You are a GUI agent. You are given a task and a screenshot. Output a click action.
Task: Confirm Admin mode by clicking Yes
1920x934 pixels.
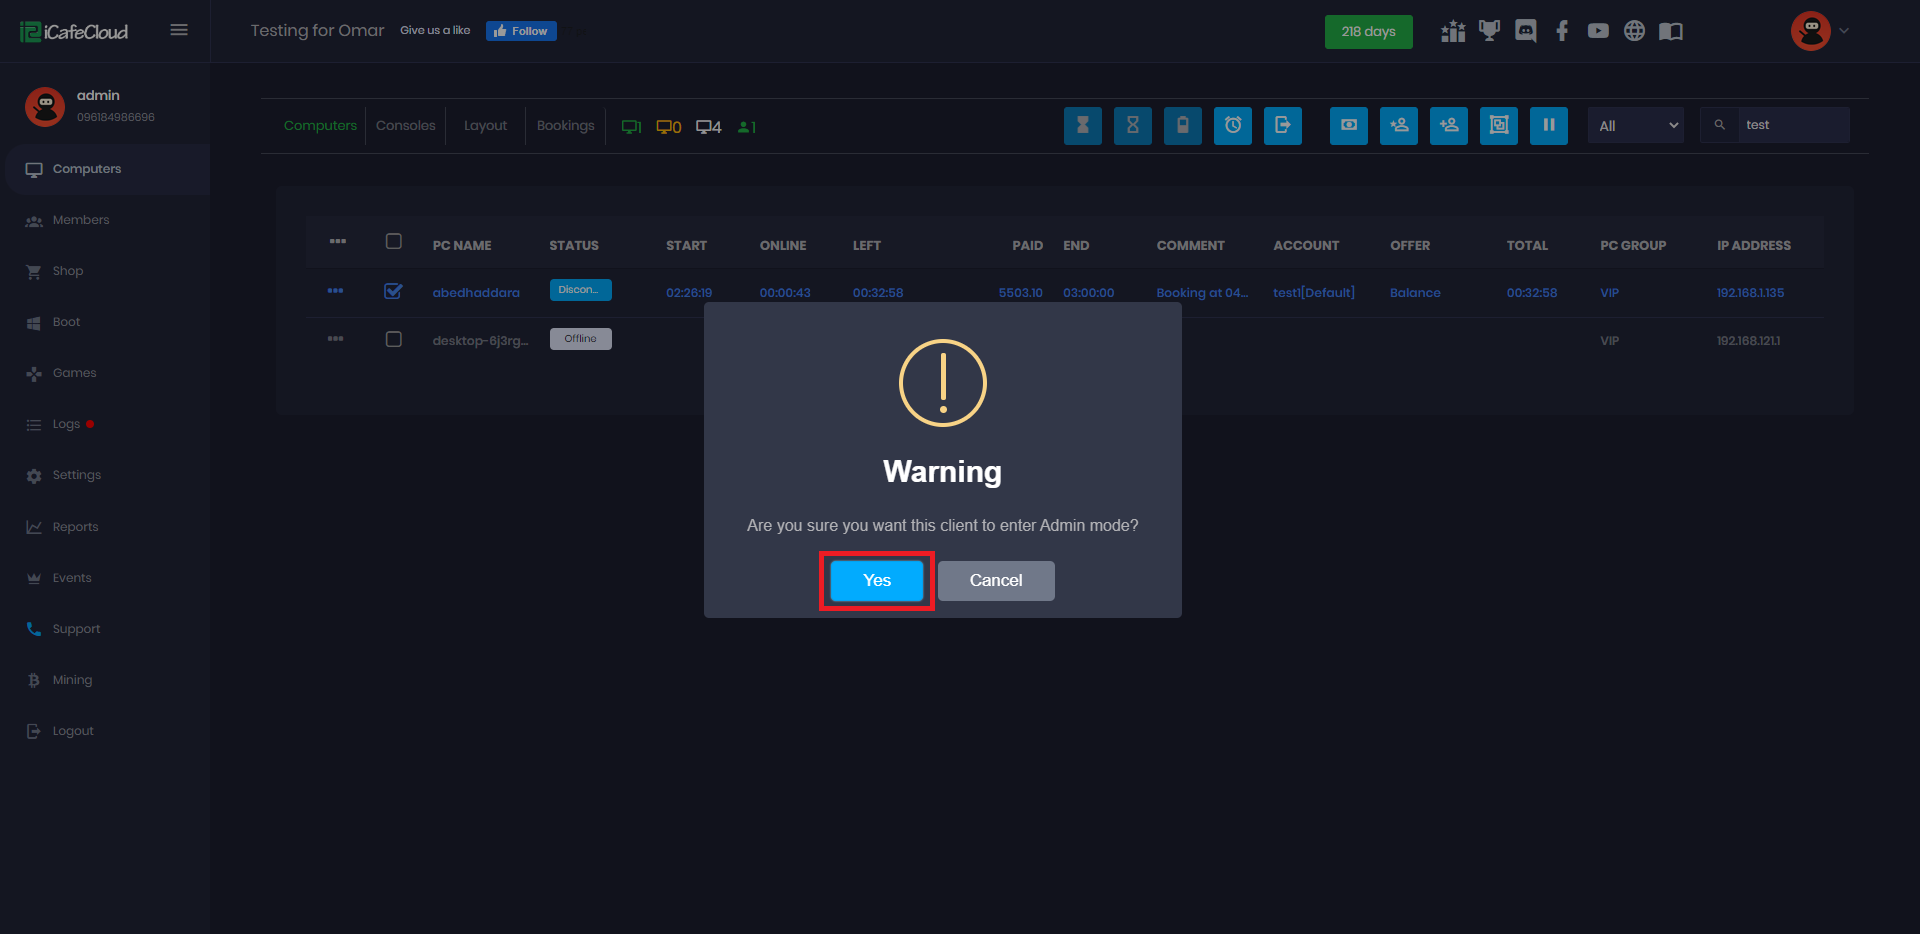(x=876, y=580)
